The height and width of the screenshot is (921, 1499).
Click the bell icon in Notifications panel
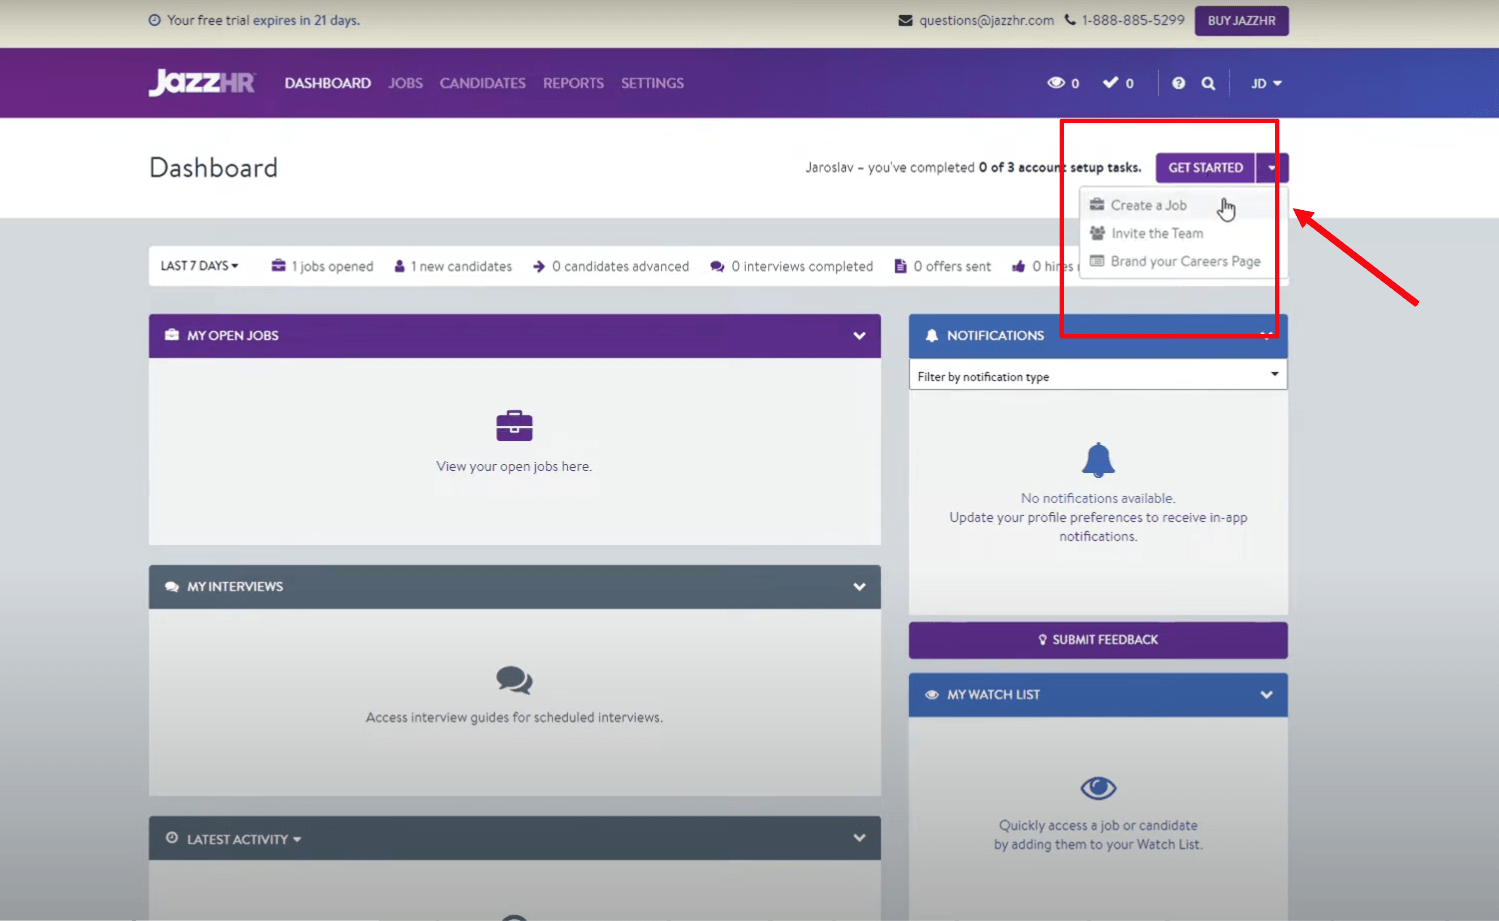point(1098,460)
